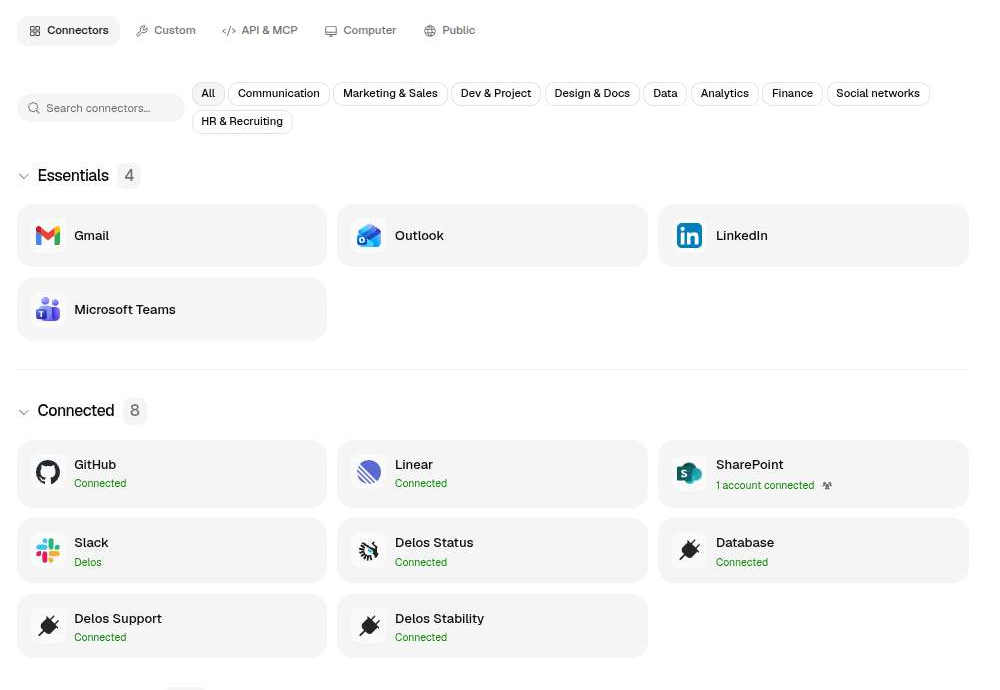Click the Connected status under Linear
Image resolution: width=1000 pixels, height=690 pixels.
tap(421, 483)
